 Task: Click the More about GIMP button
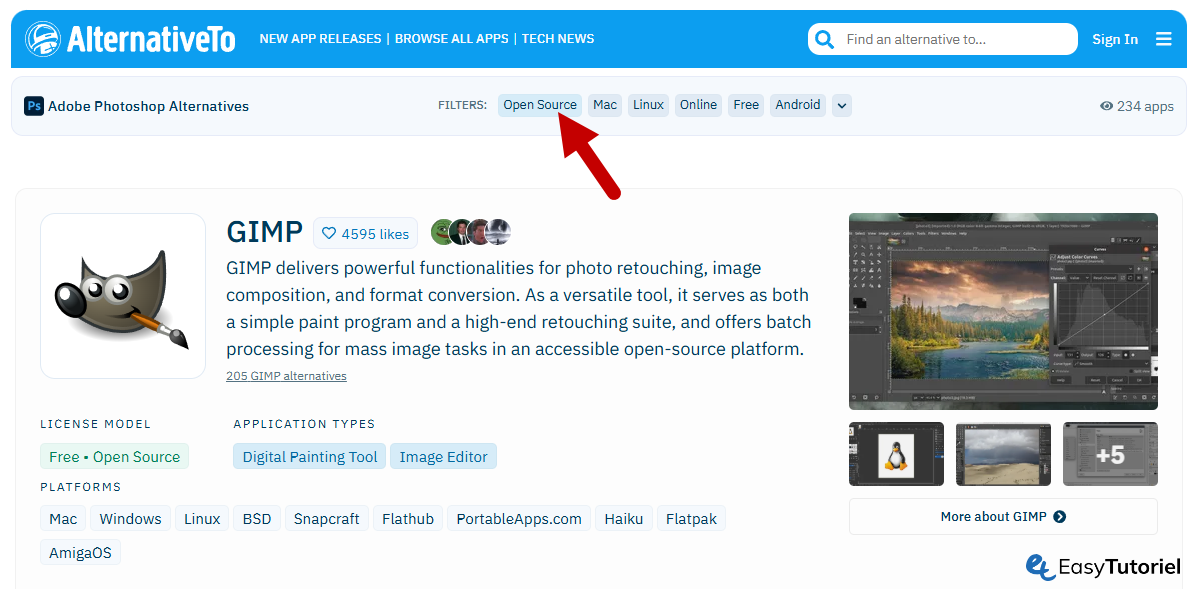click(x=1003, y=517)
